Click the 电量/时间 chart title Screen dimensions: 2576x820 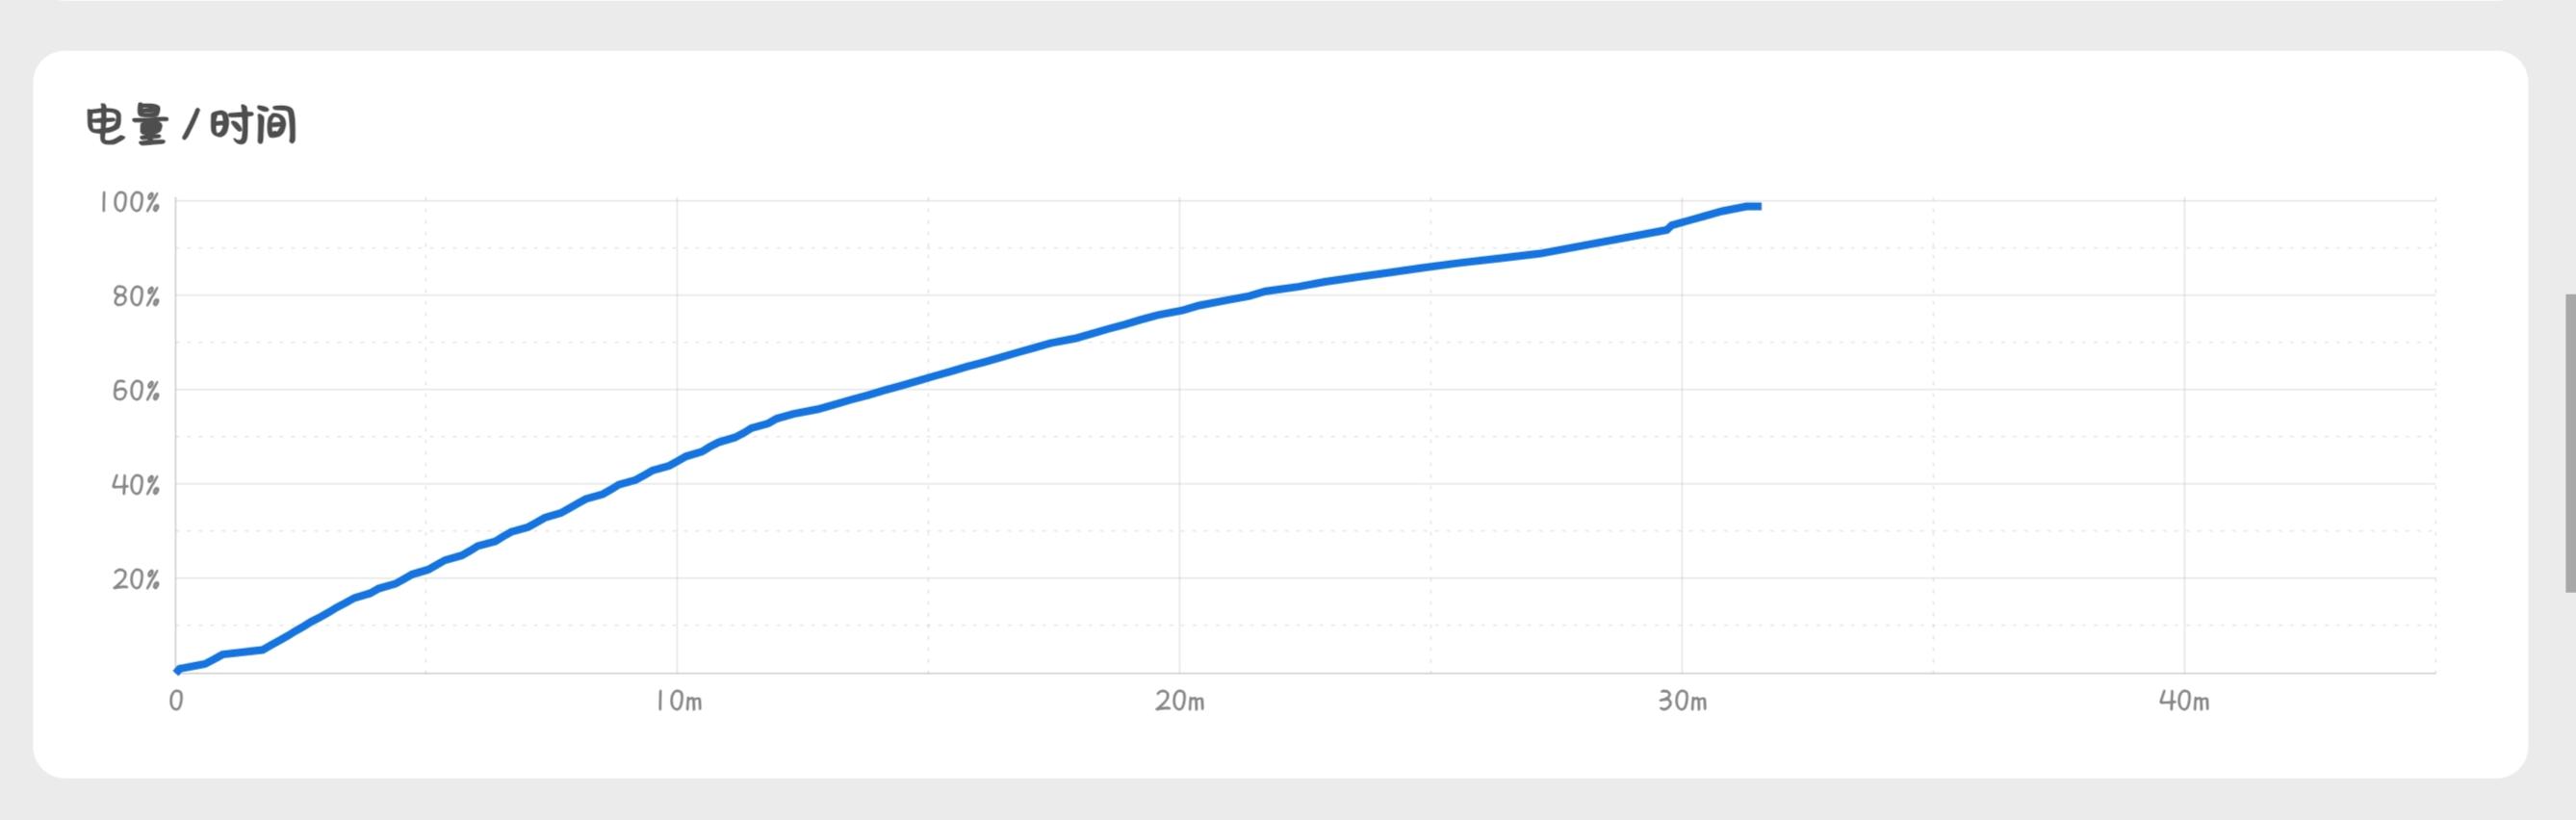click(x=191, y=126)
